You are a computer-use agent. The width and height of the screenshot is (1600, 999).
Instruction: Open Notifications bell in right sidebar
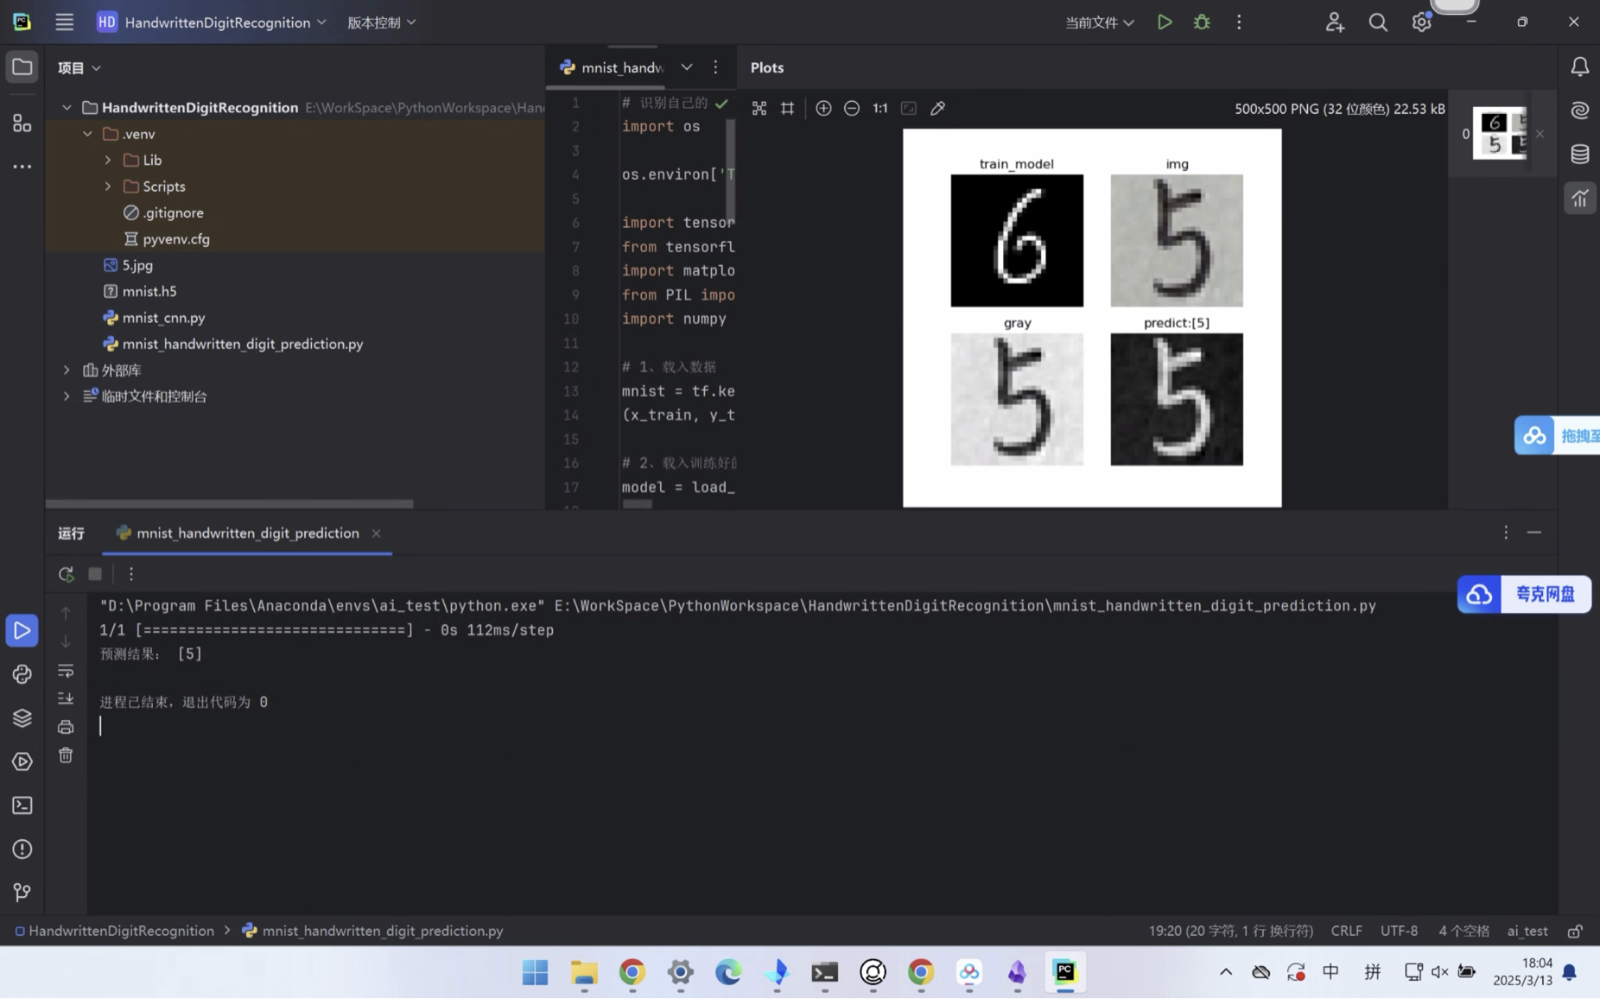point(1580,67)
